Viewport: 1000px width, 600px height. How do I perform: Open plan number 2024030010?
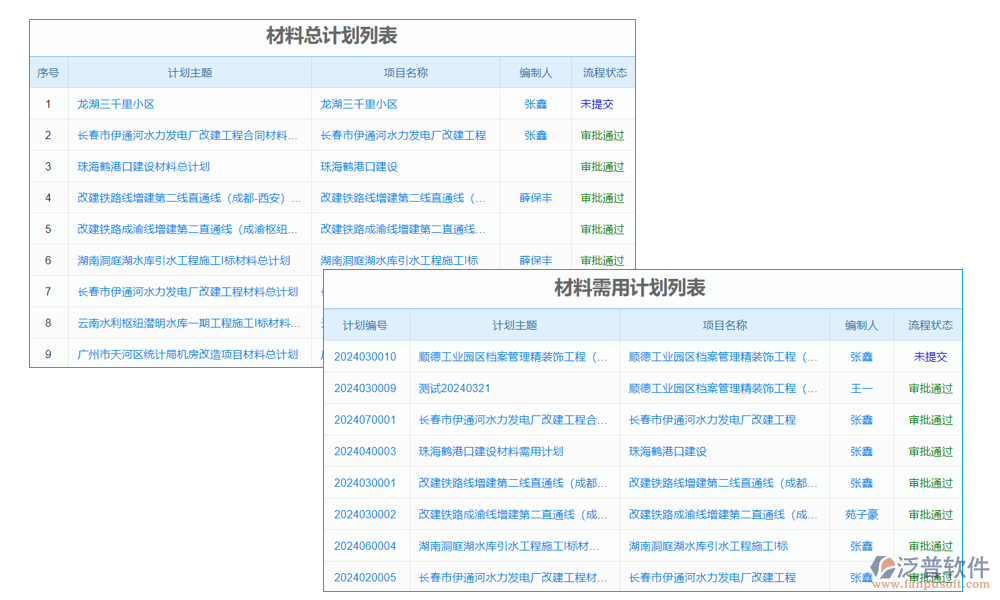(x=363, y=356)
